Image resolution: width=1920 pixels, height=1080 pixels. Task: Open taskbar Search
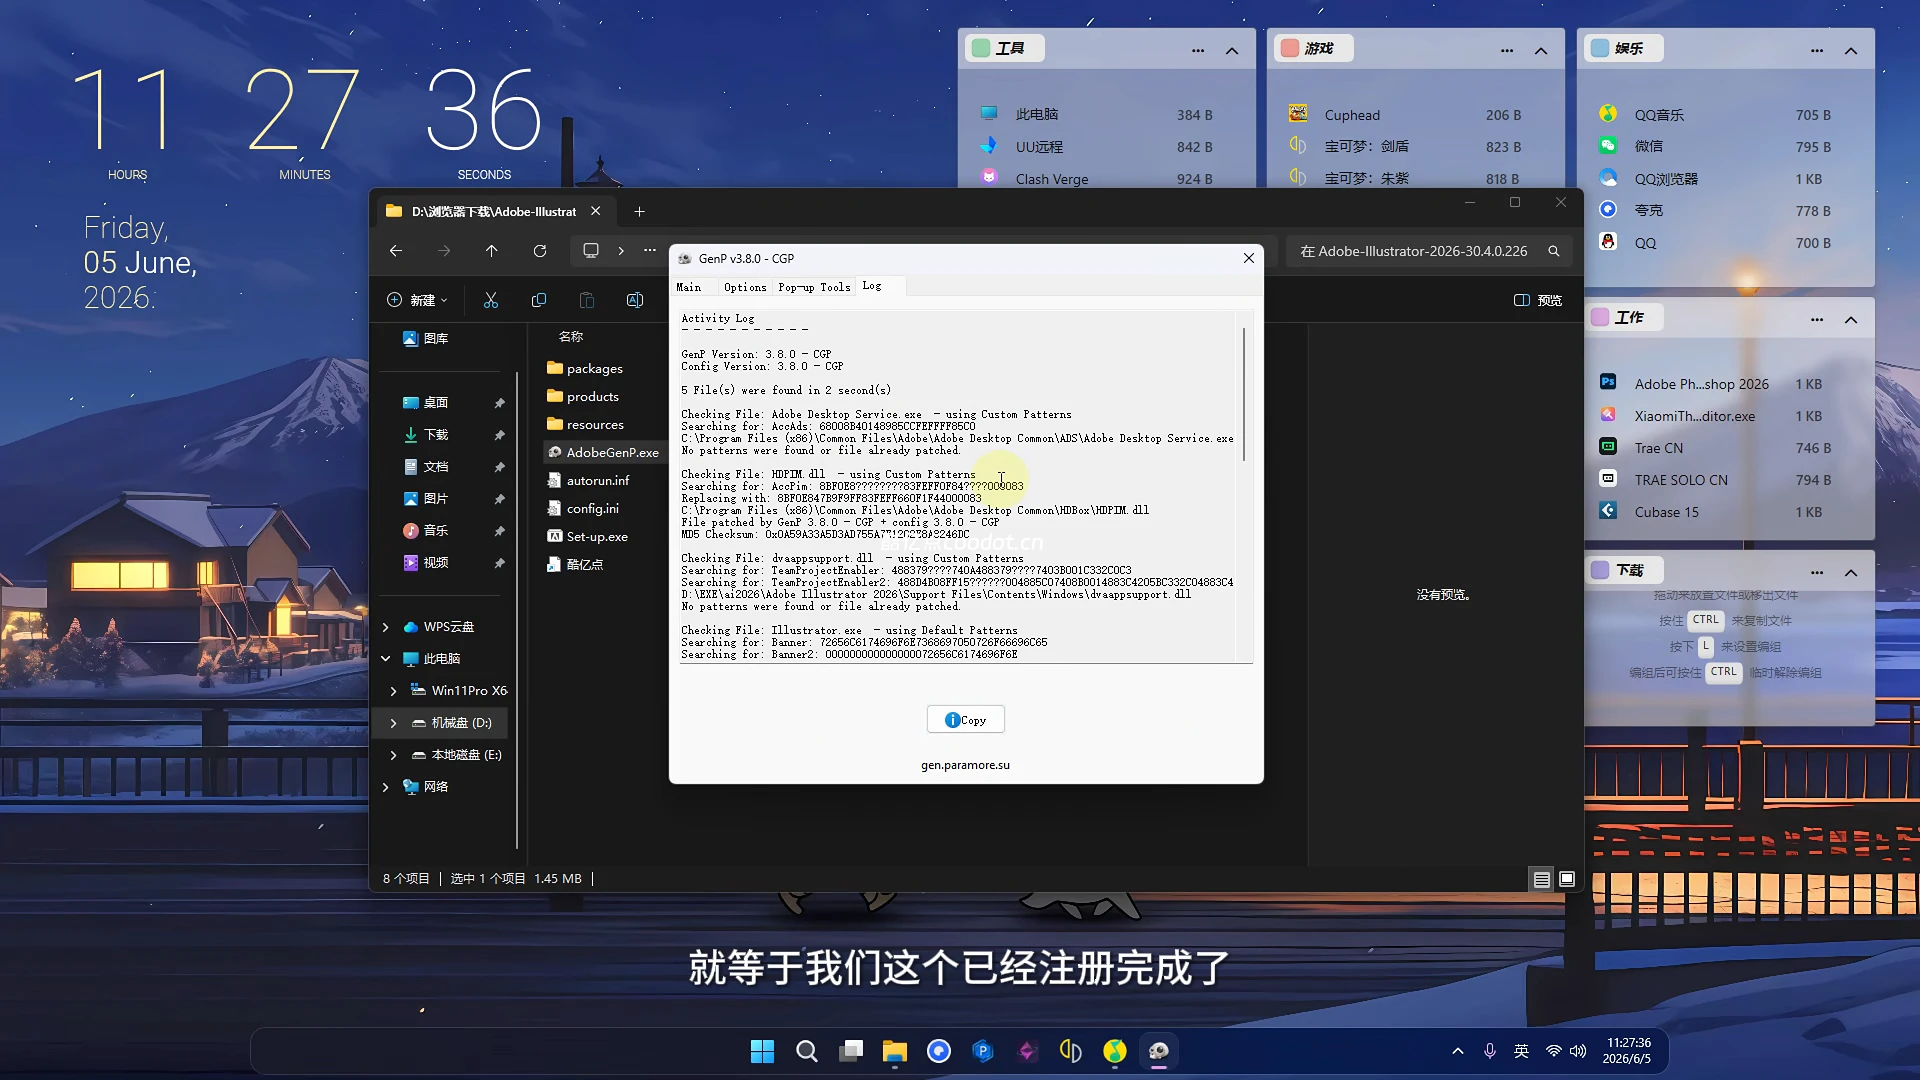click(806, 1051)
